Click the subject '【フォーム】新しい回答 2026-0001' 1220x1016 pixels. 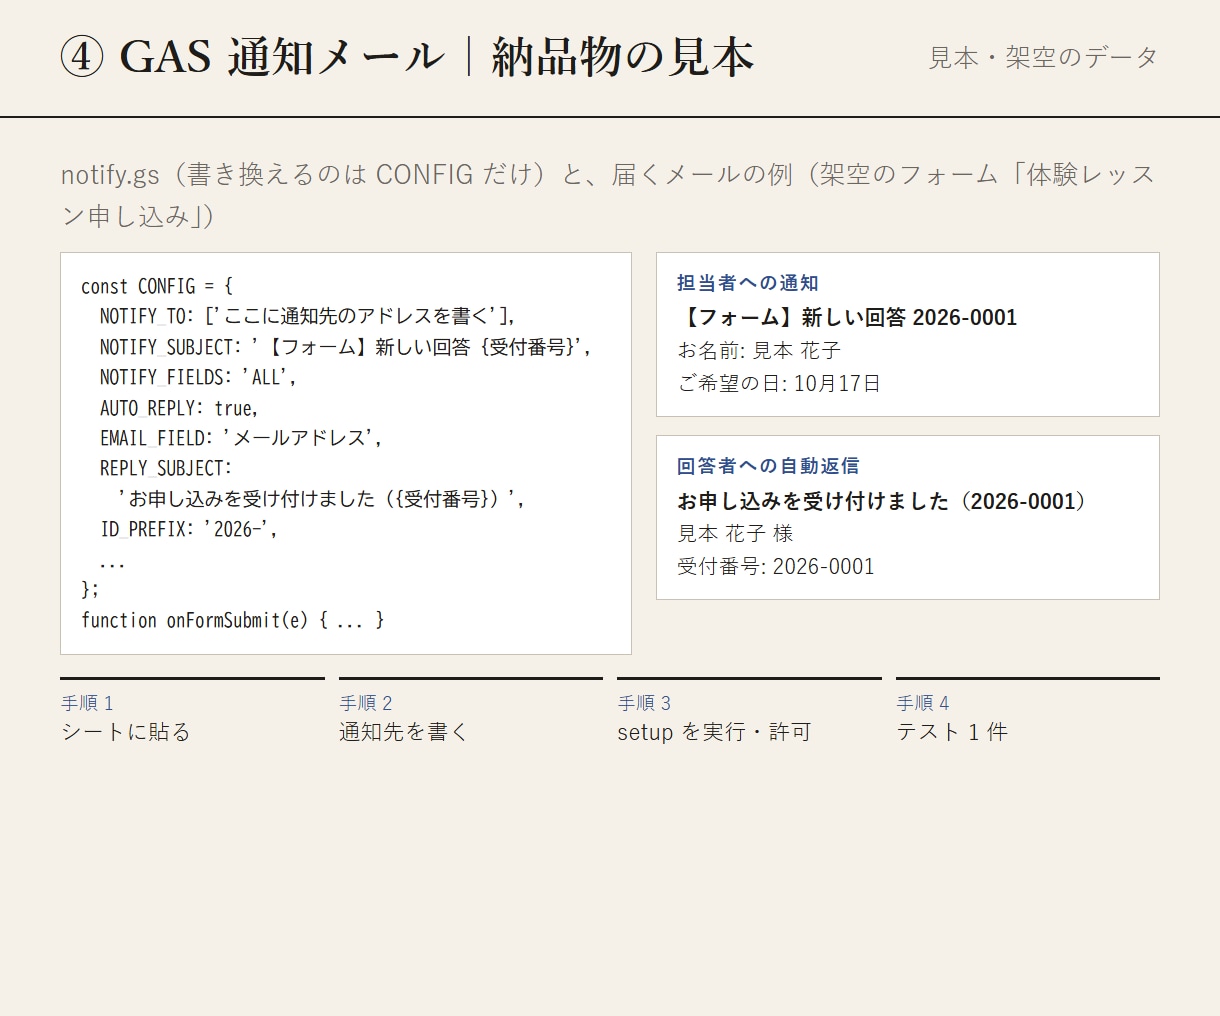(847, 317)
